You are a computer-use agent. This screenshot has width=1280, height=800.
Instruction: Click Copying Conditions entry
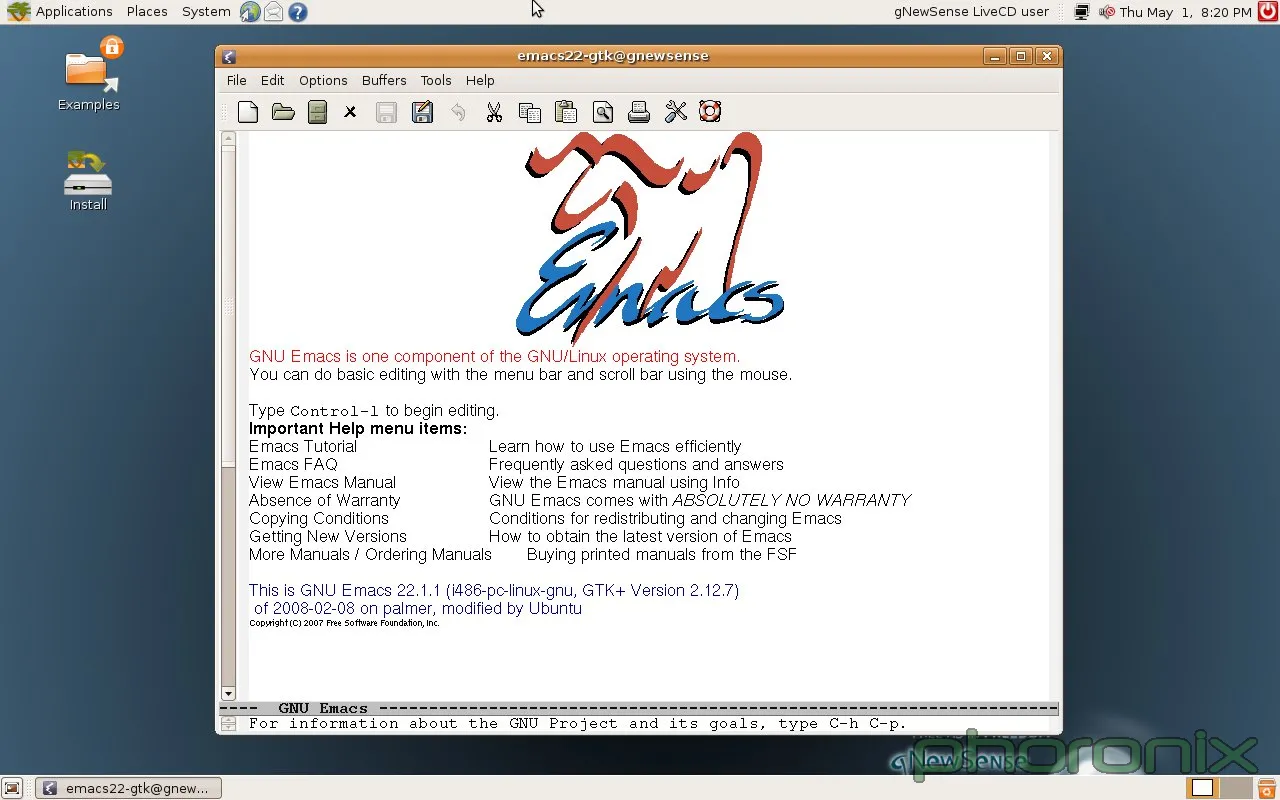[x=319, y=518]
